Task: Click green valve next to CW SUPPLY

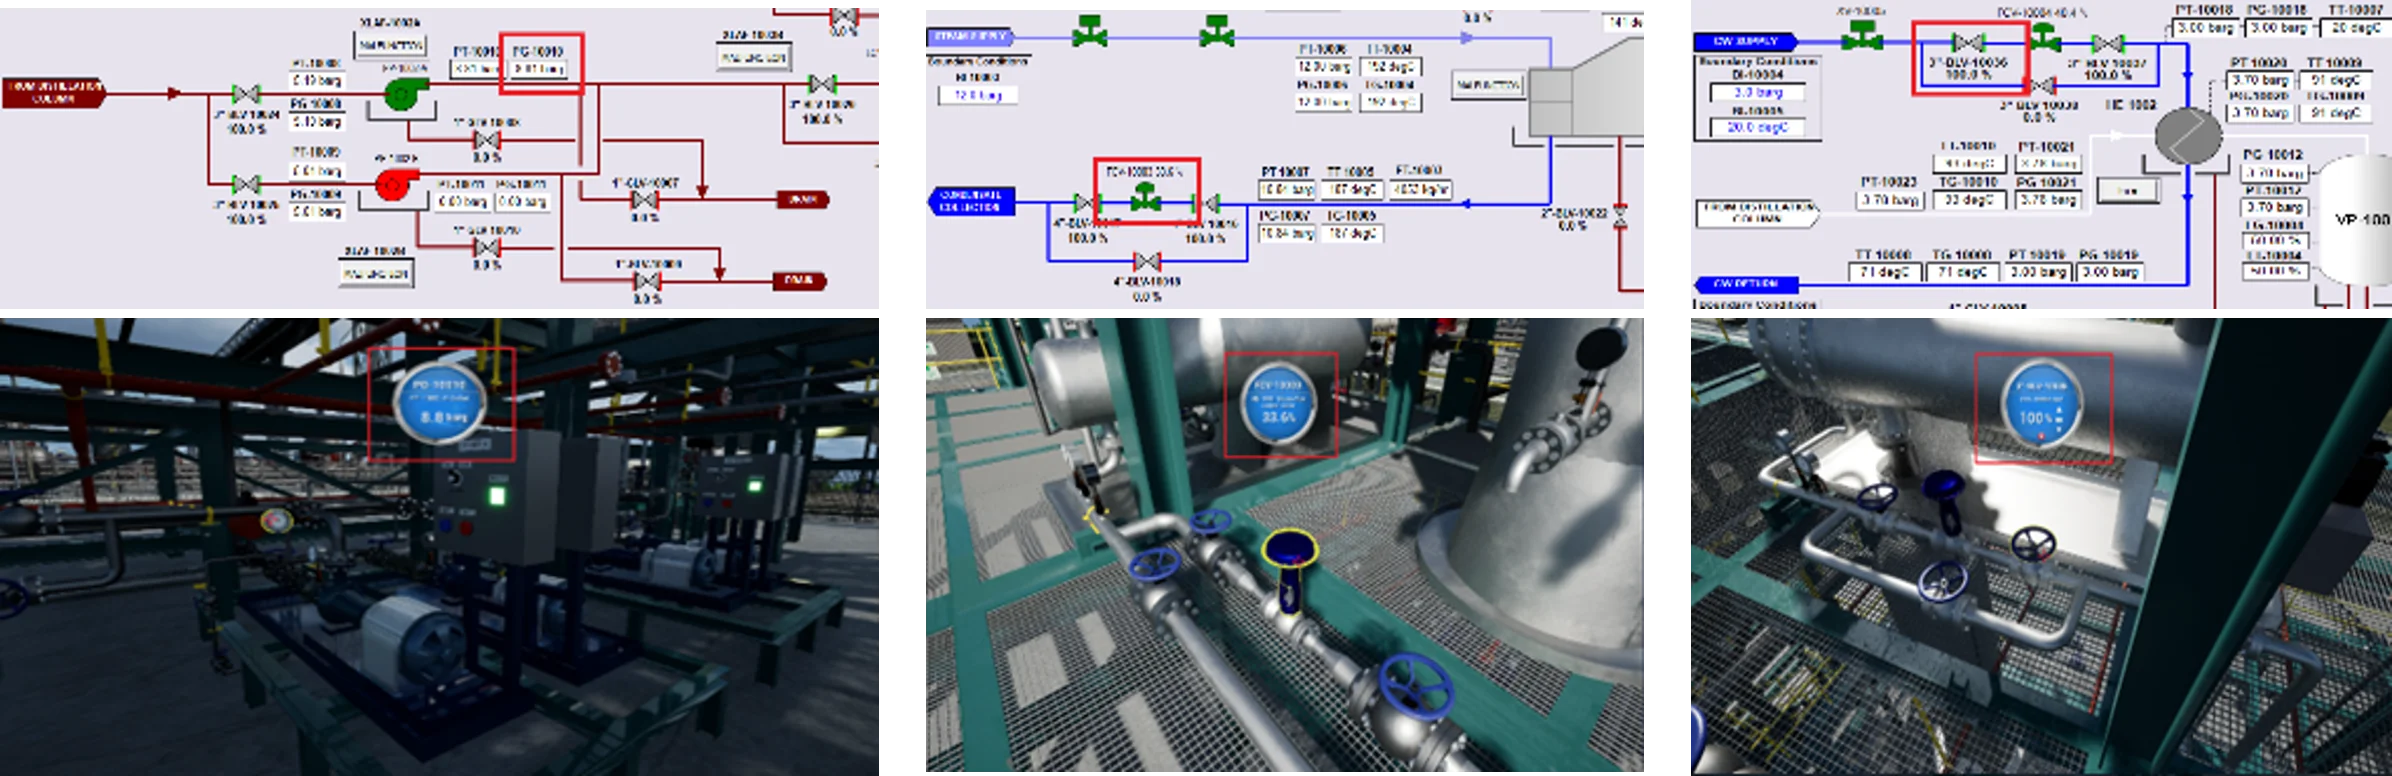Action: coord(1861,37)
